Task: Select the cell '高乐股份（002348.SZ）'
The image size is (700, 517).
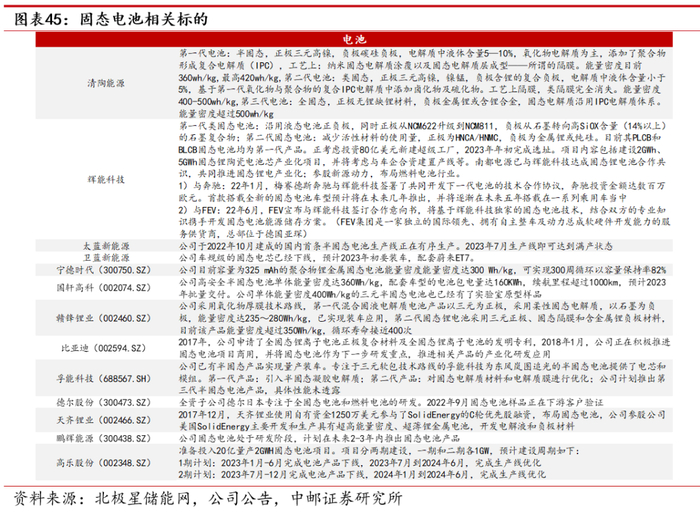Action: click(104, 463)
